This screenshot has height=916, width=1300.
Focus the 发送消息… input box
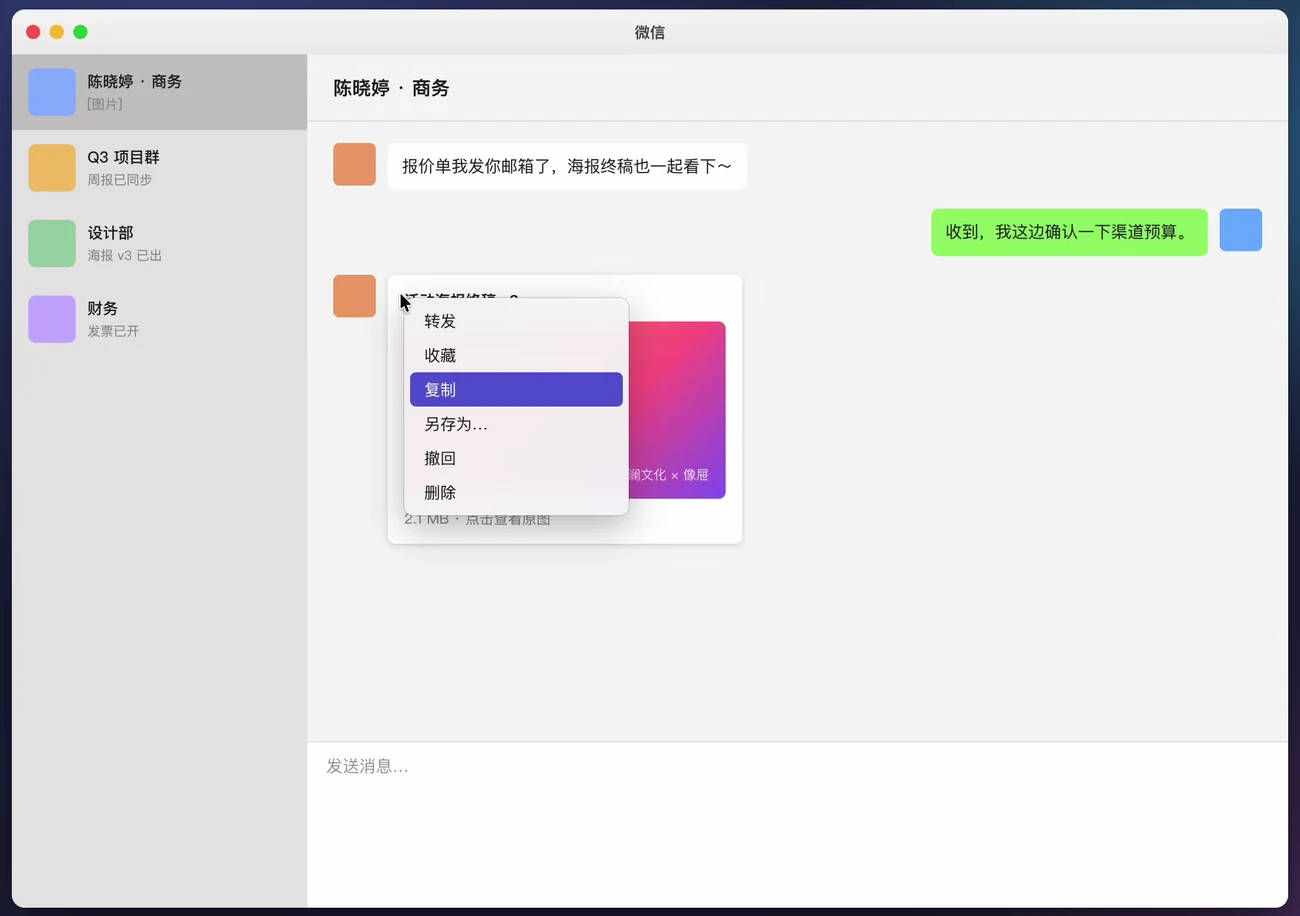pyautogui.click(x=797, y=824)
